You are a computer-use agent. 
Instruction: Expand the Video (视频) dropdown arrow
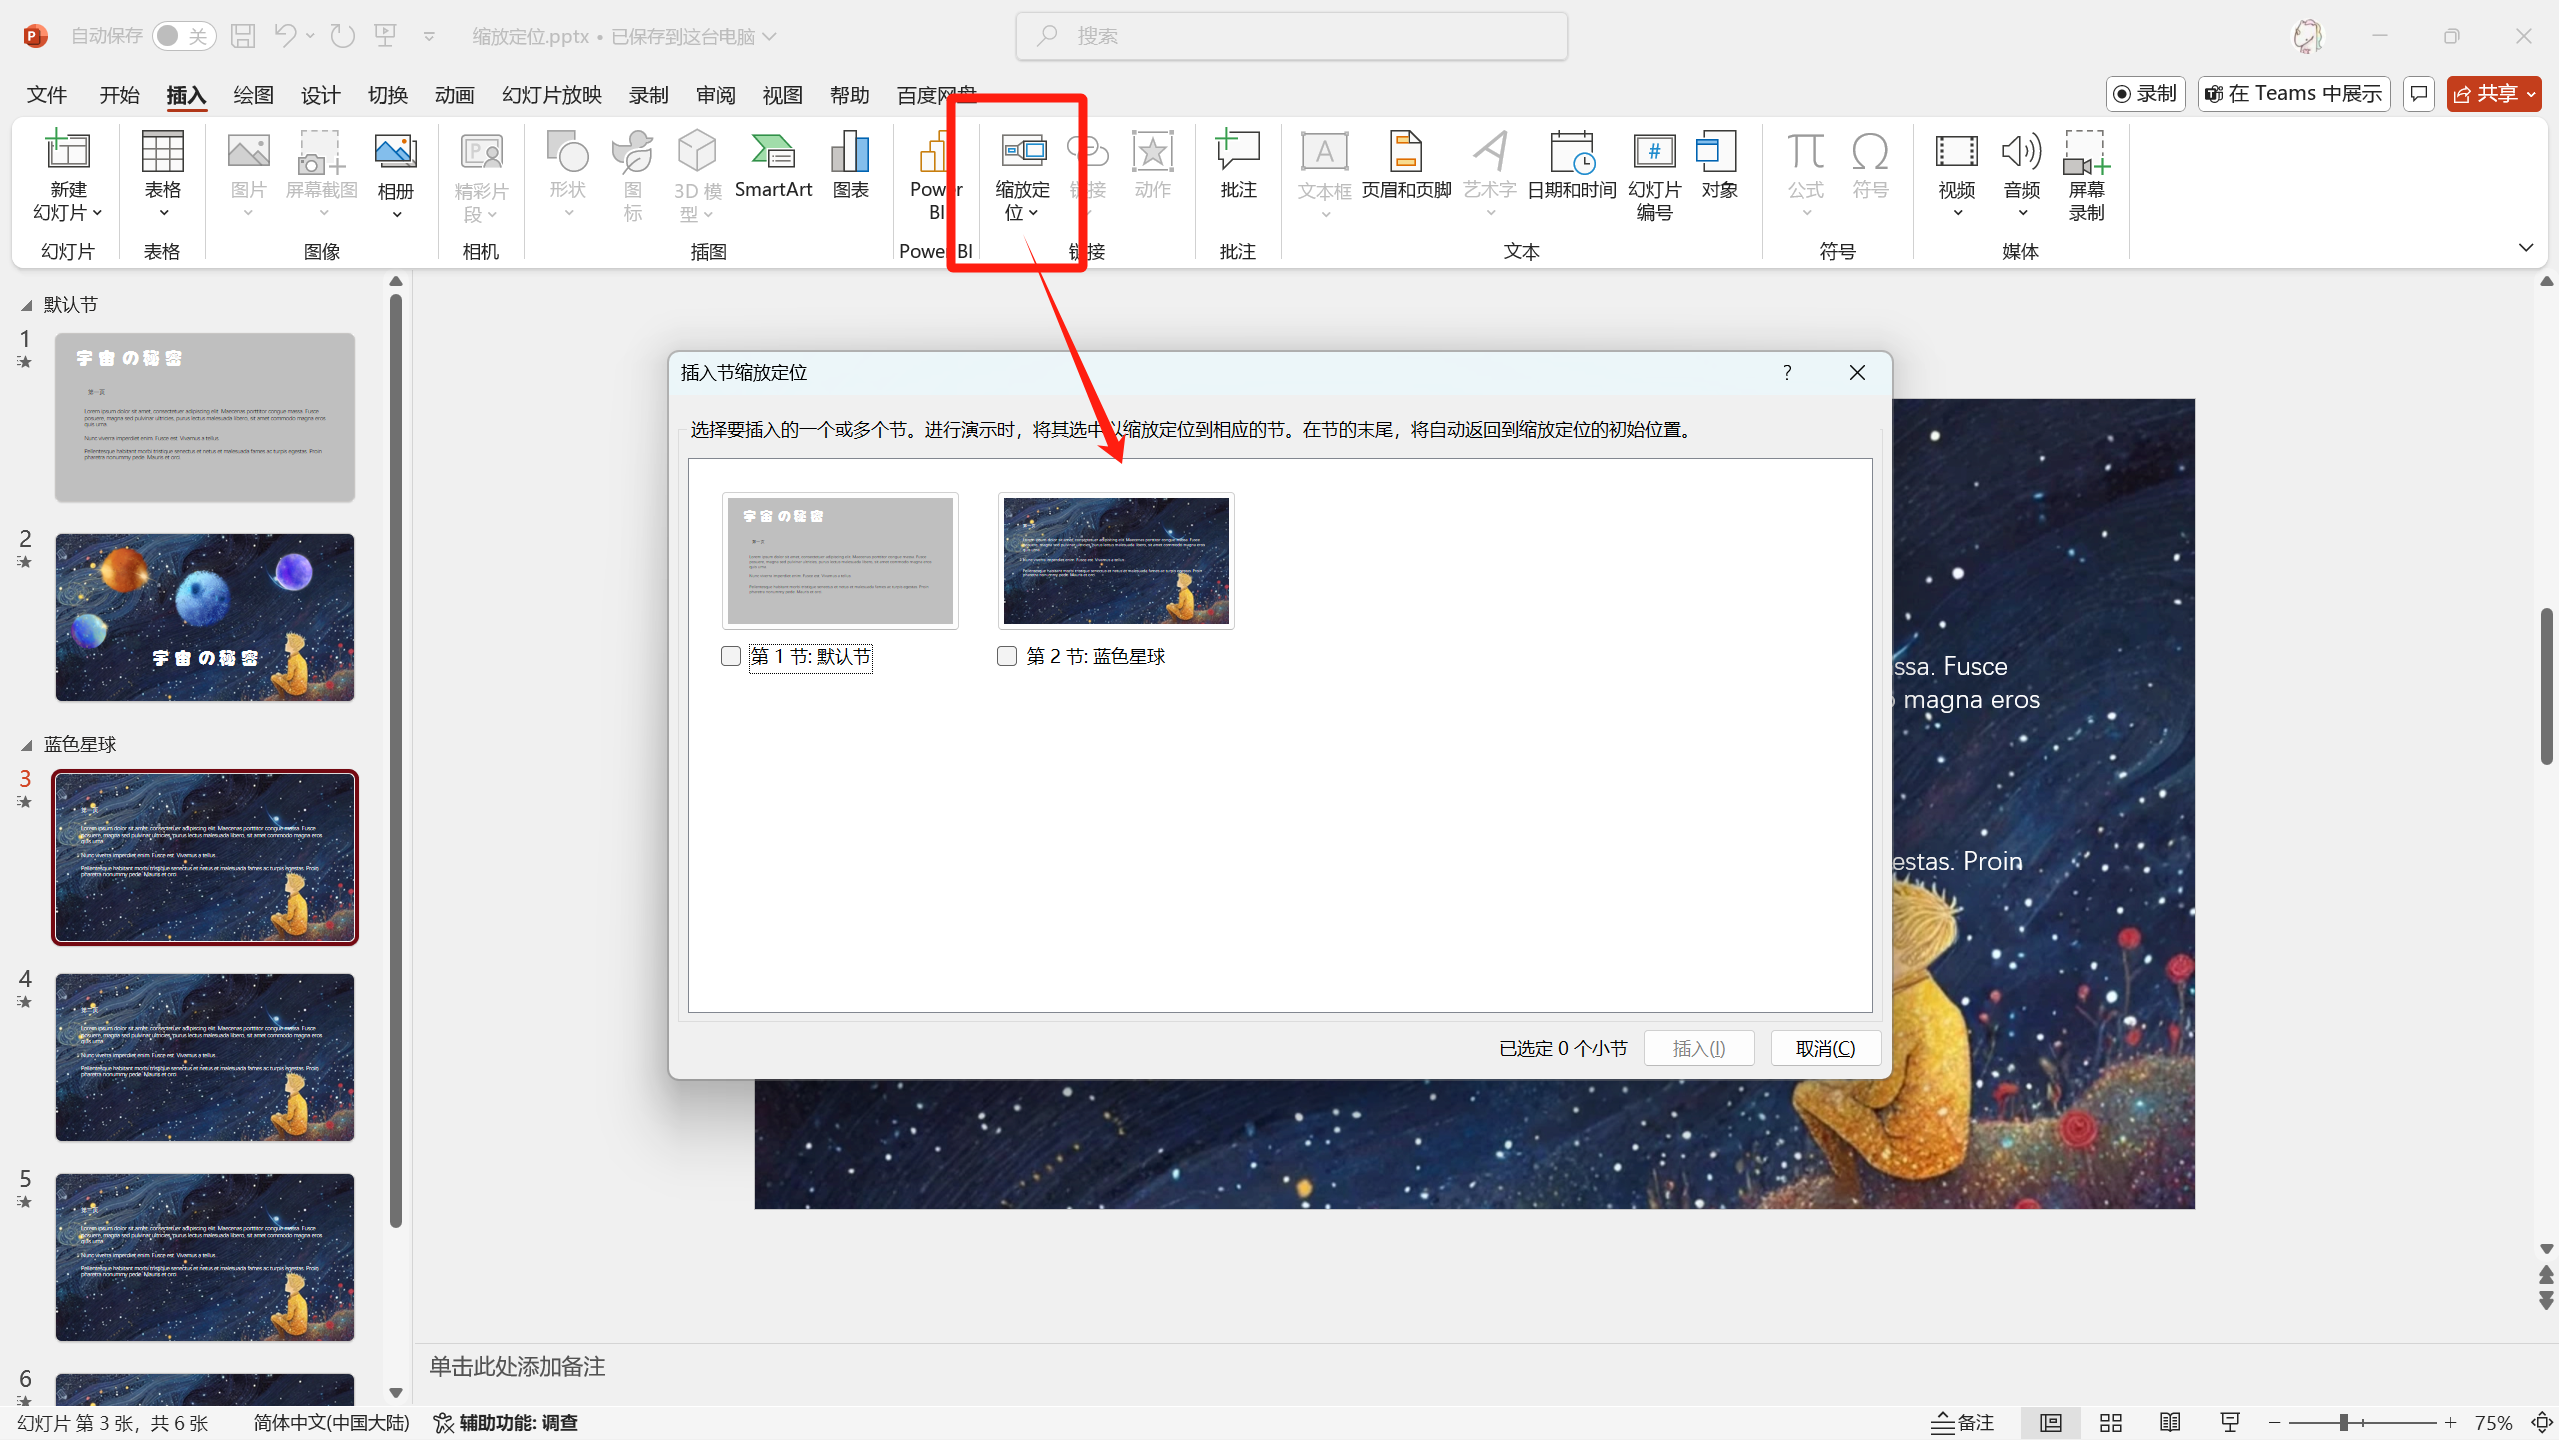pyautogui.click(x=1957, y=213)
